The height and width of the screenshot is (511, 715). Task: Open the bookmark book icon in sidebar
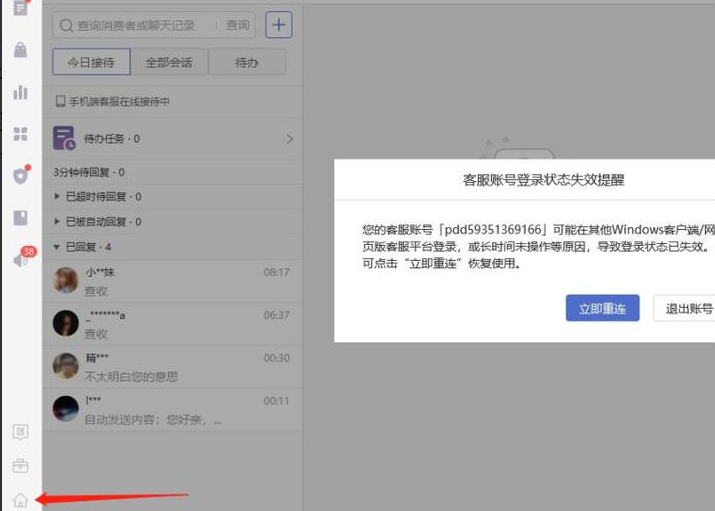21,217
